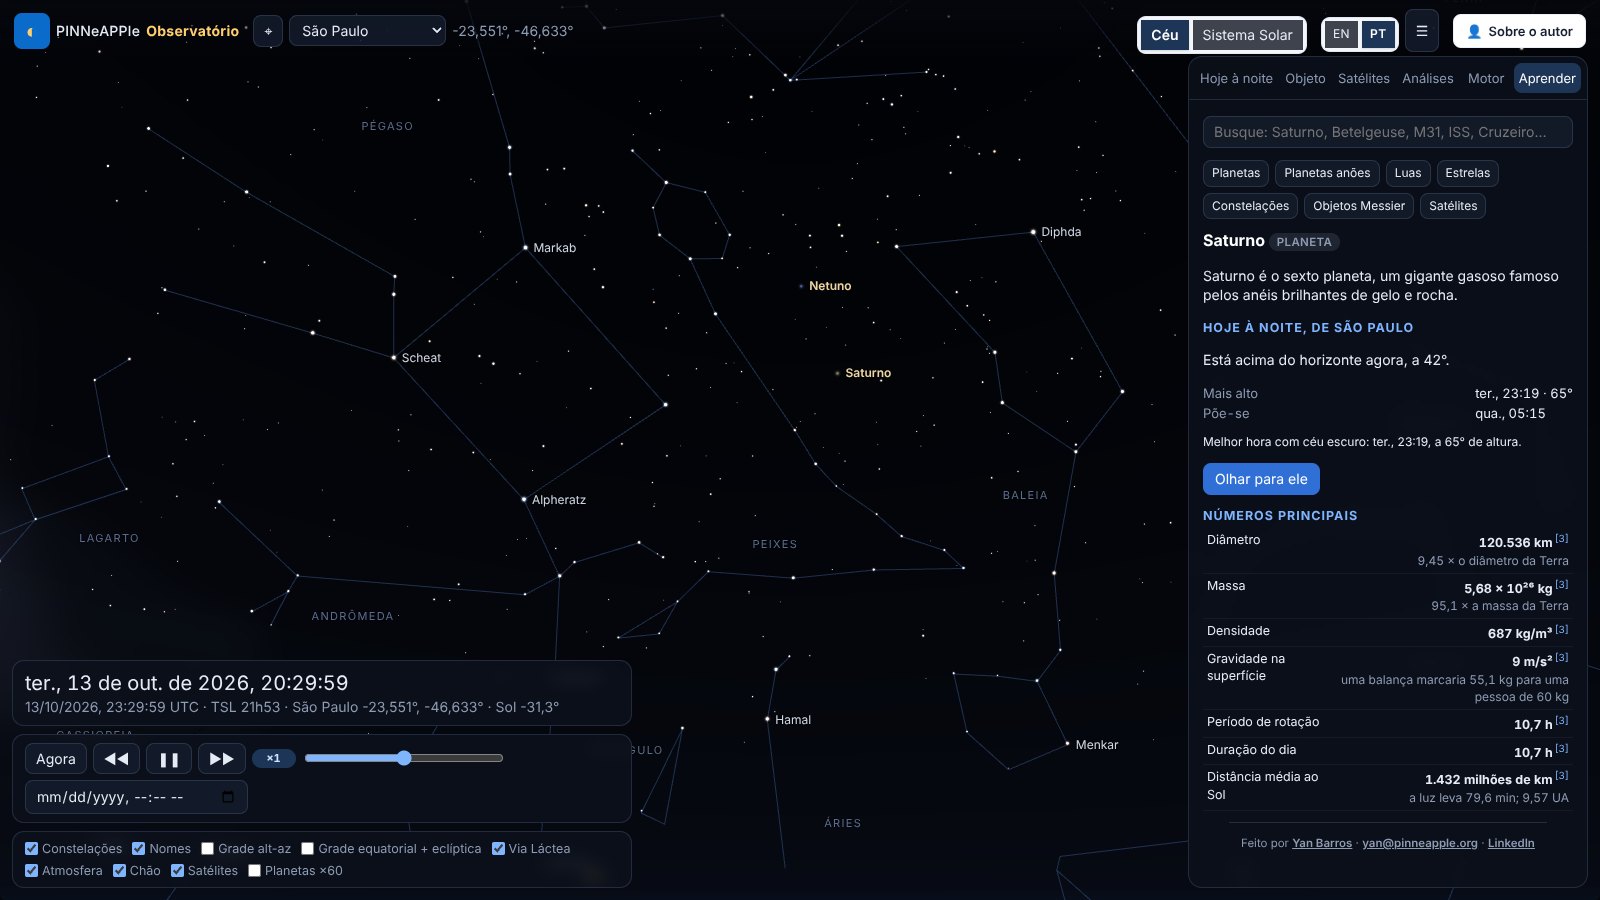Click the object search input field
The height and width of the screenshot is (900, 1600).
tap(1387, 132)
